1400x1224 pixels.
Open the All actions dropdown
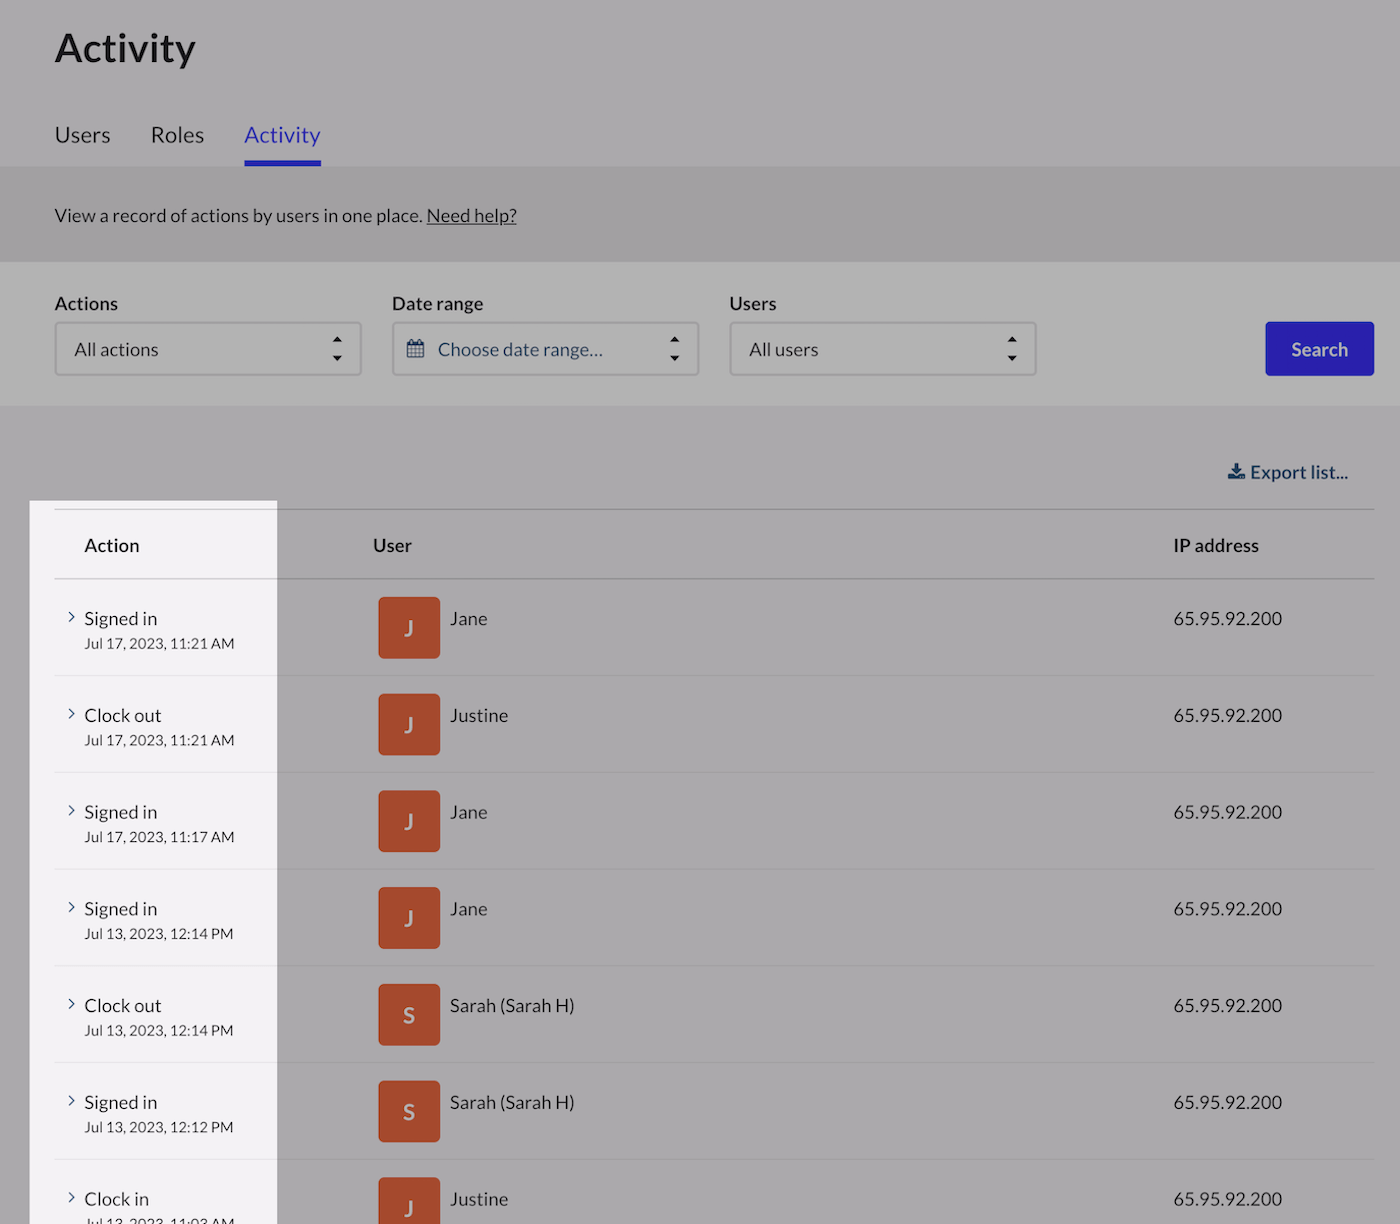pos(208,349)
